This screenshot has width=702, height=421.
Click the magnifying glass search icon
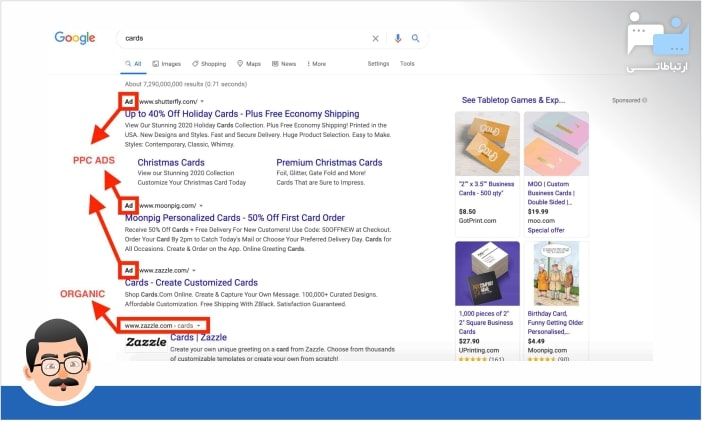tap(415, 39)
